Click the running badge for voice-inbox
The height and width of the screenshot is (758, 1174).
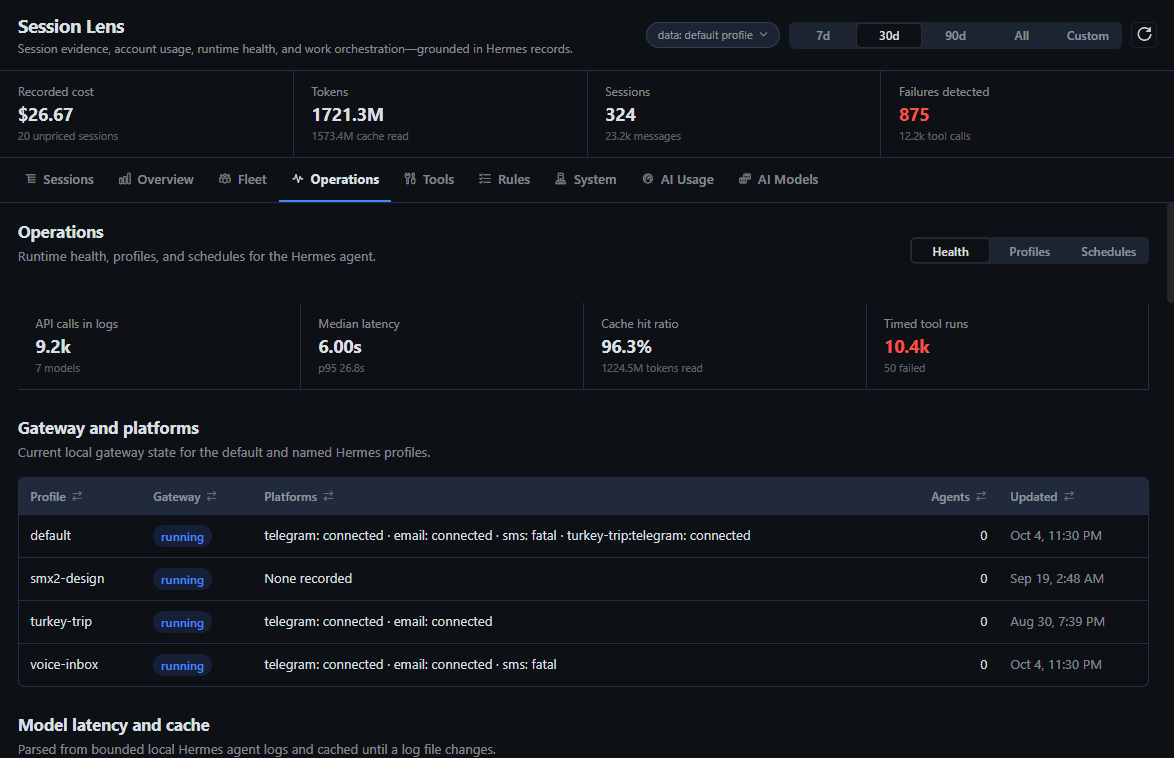coord(182,665)
